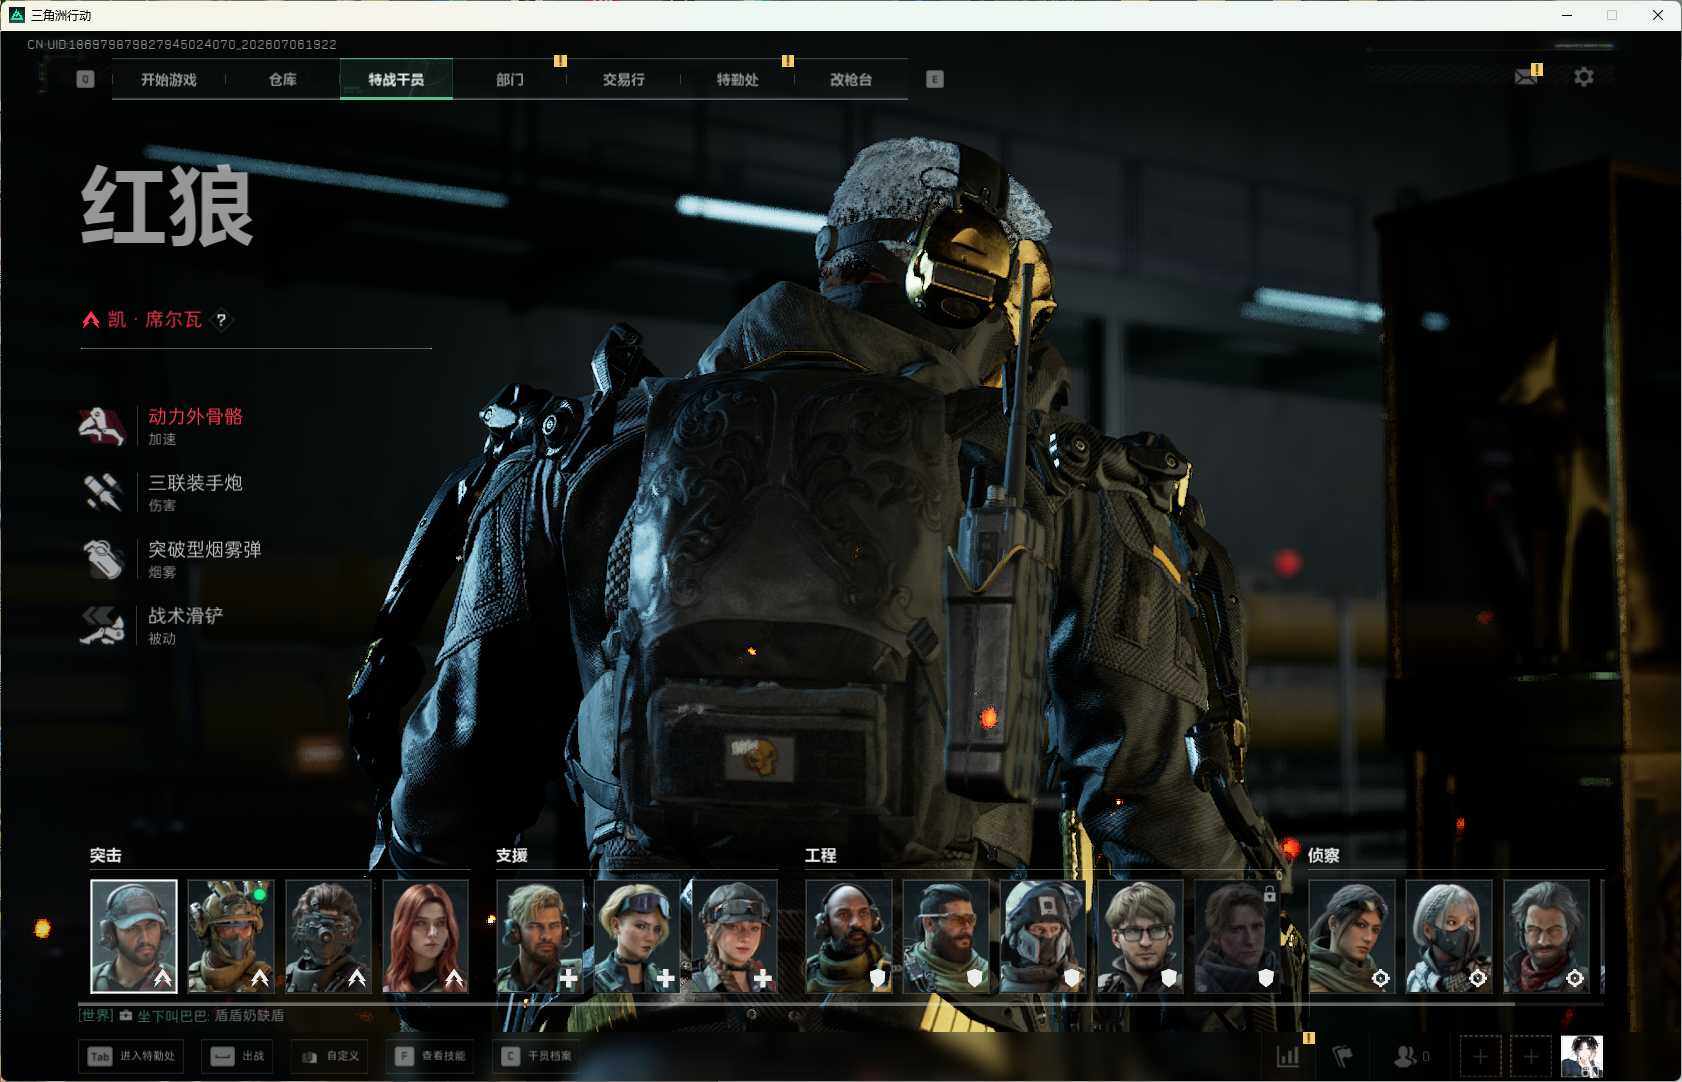
Task: Open the mail inbox icon
Action: coord(1525,76)
